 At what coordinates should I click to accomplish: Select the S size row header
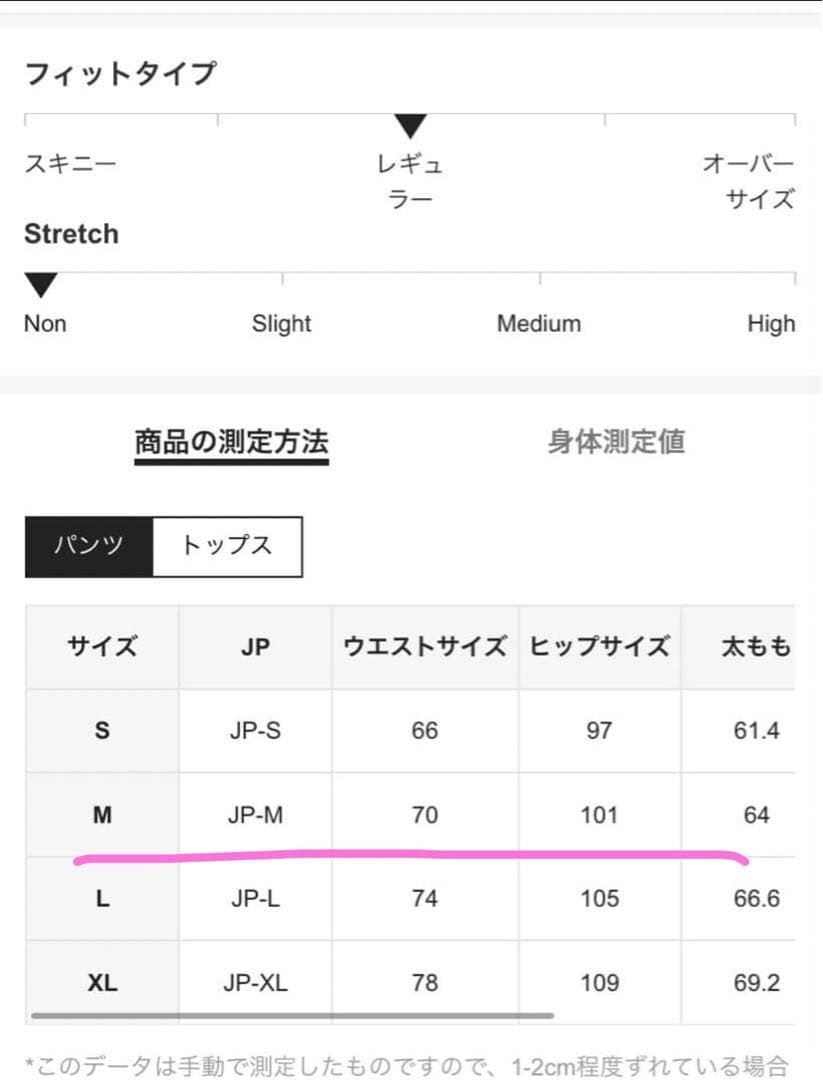pos(102,731)
